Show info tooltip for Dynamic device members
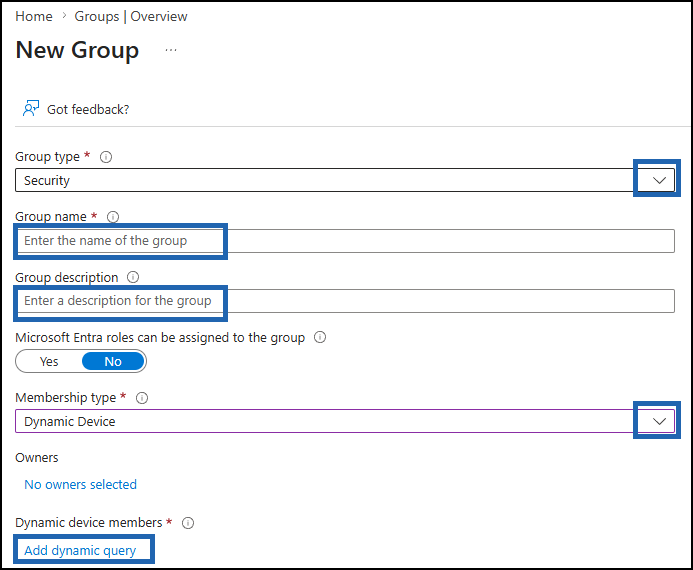693x570 pixels. pyautogui.click(x=188, y=523)
